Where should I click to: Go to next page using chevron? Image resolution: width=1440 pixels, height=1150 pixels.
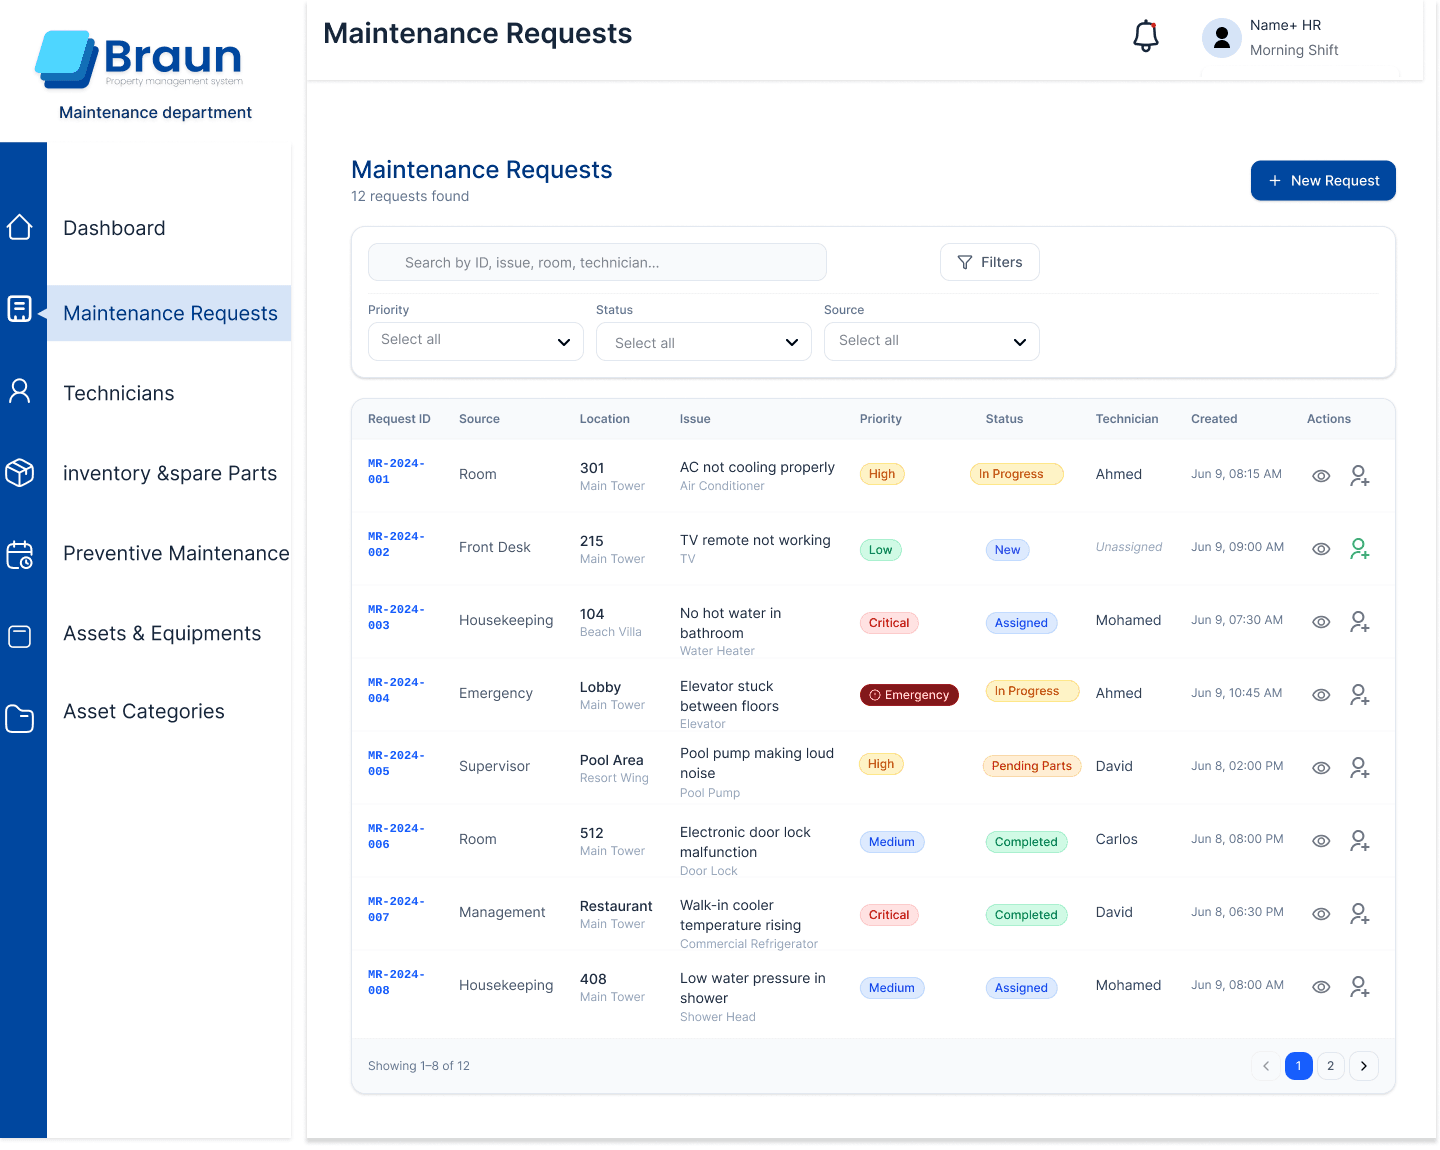1364,1066
